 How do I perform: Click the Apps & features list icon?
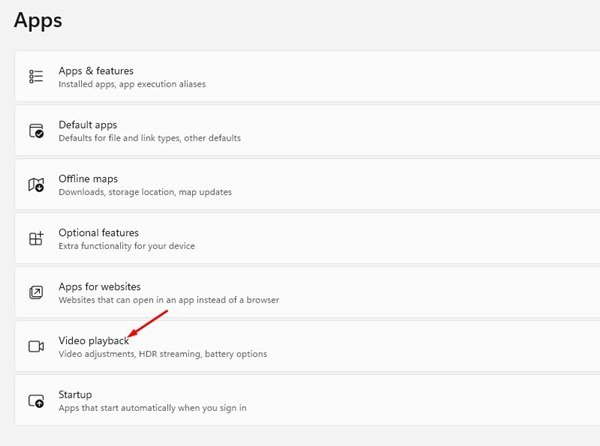[36, 76]
